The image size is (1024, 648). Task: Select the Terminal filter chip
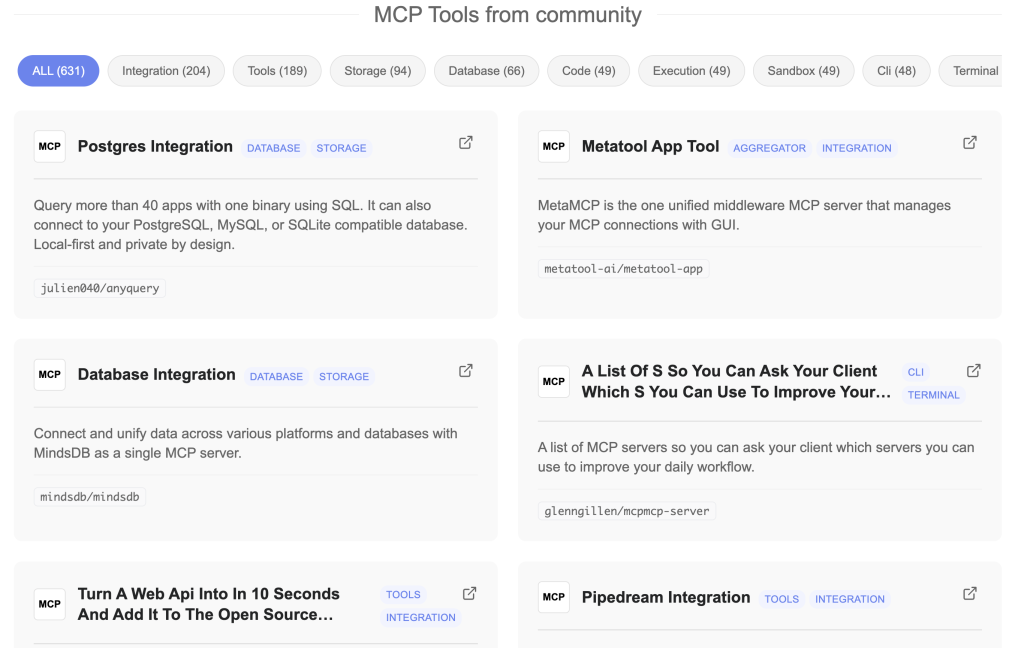click(x=971, y=71)
